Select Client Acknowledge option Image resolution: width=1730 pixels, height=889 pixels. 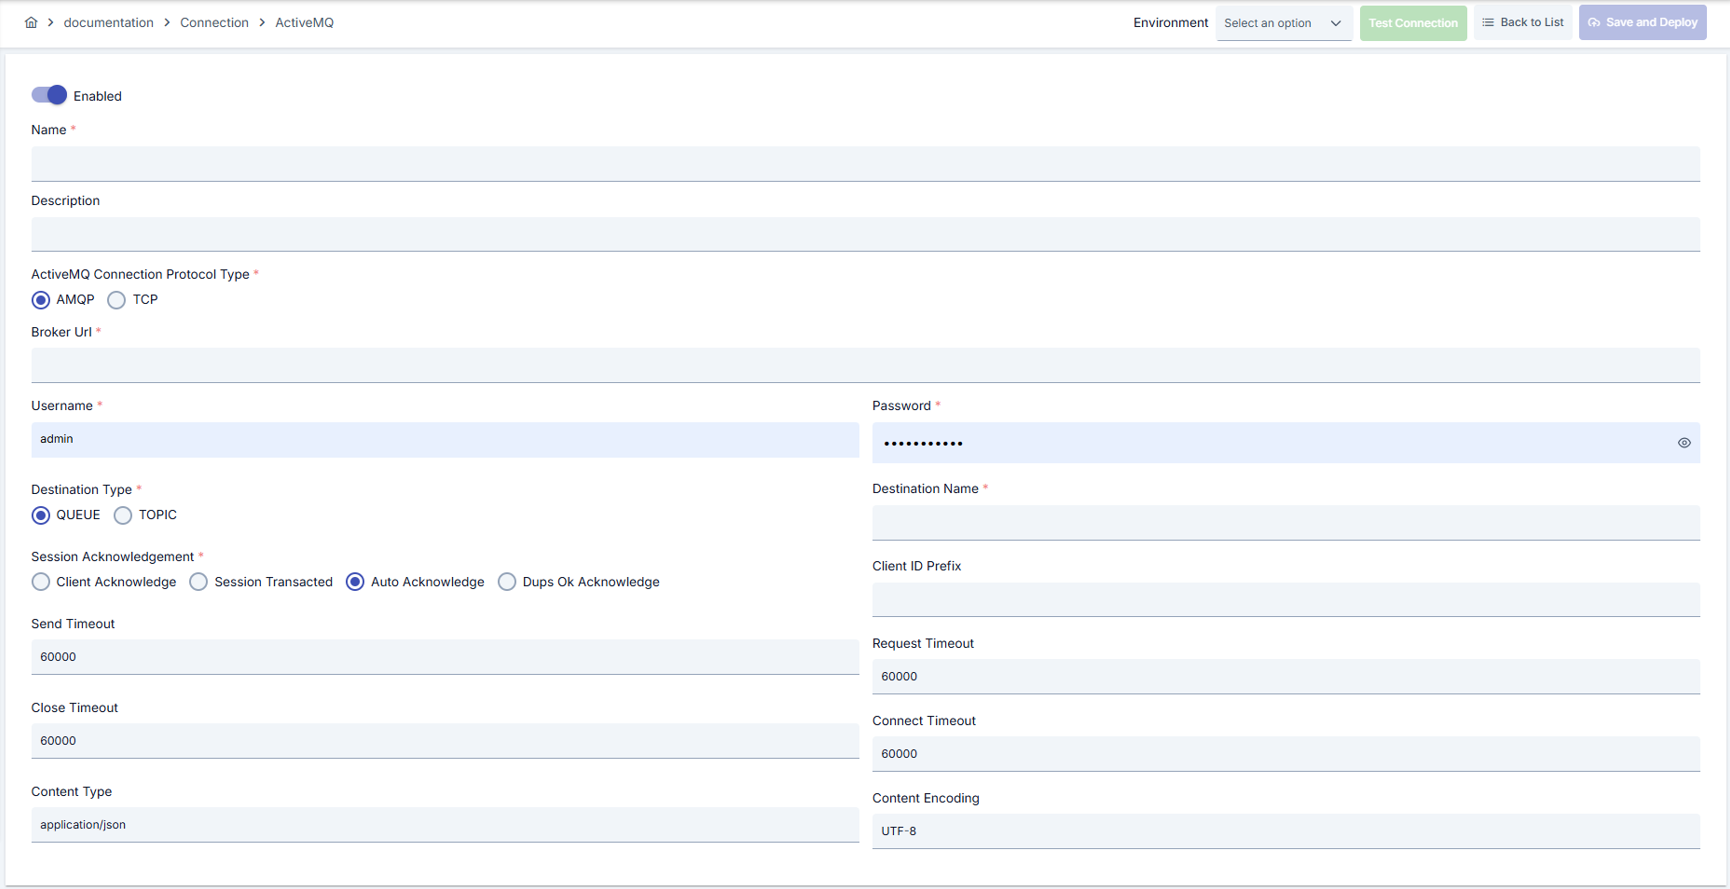41,582
